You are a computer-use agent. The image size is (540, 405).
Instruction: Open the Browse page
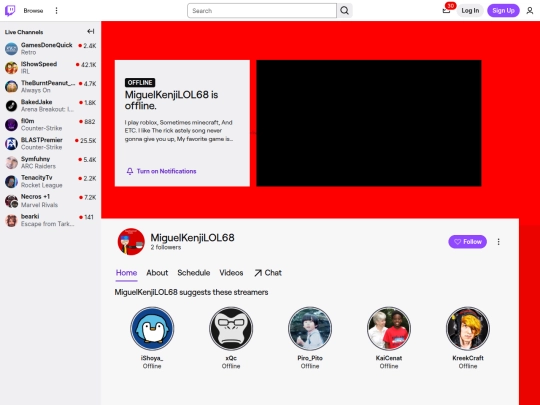[x=33, y=11]
